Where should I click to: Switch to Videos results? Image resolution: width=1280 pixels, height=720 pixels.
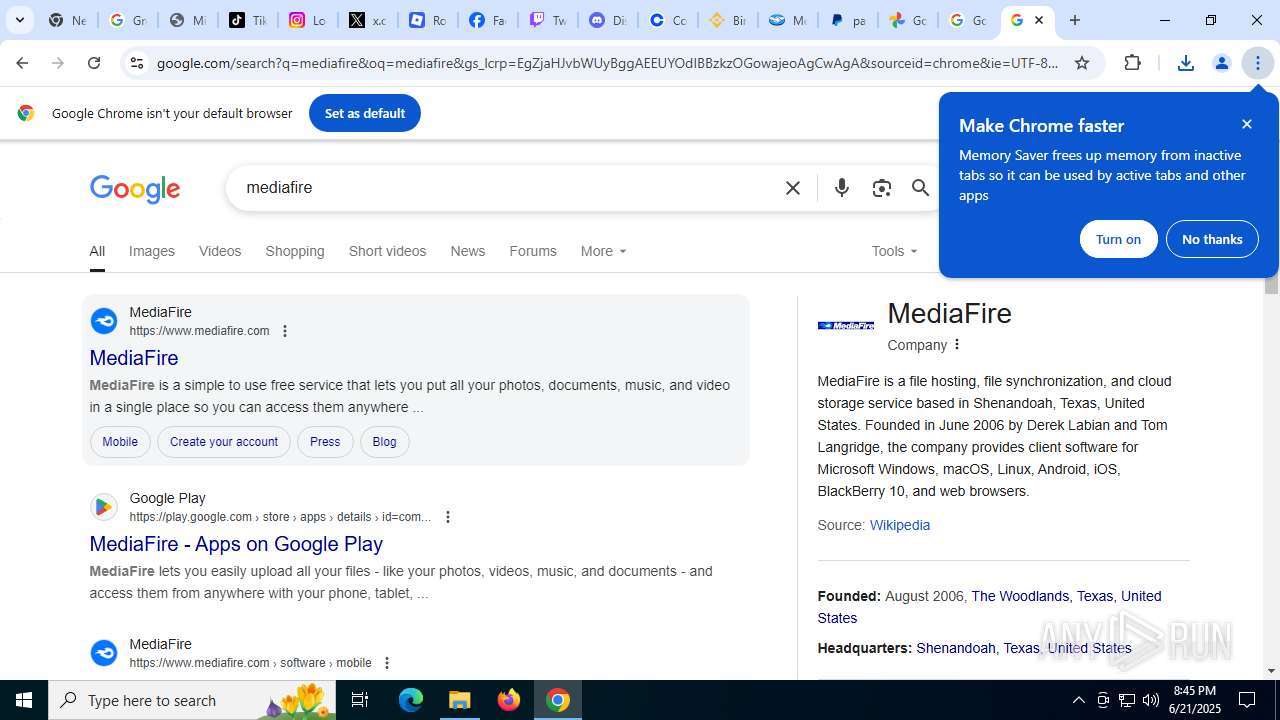(x=220, y=251)
